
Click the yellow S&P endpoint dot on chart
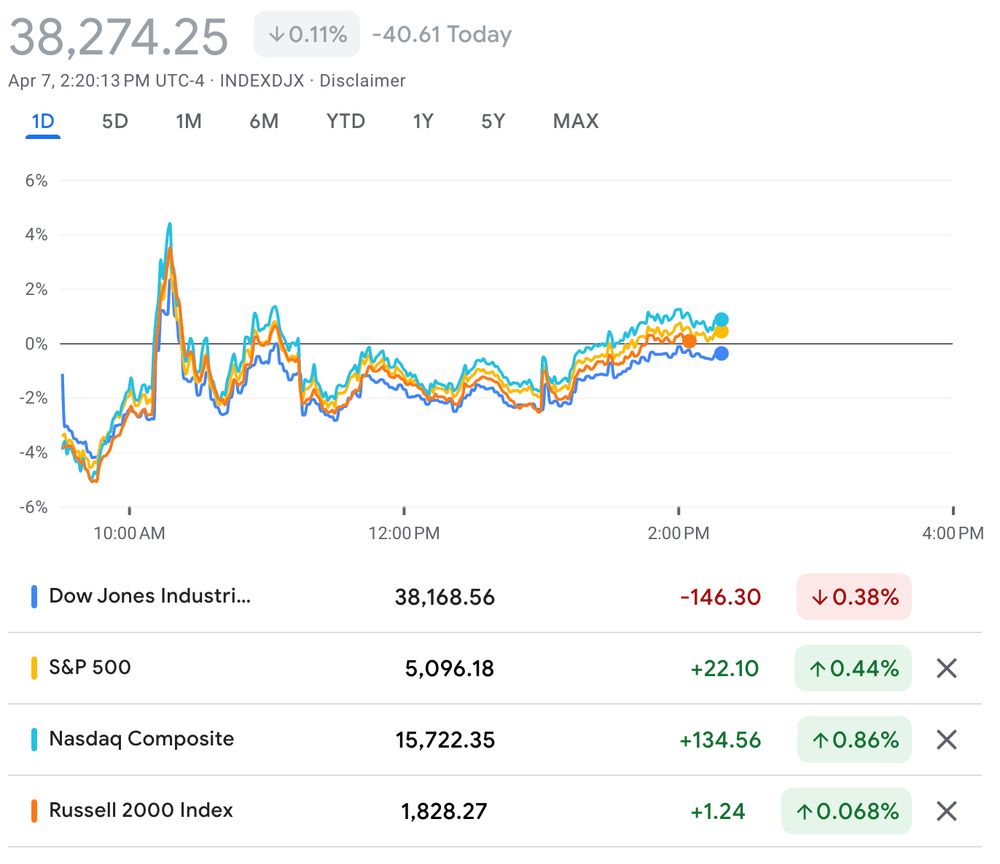tap(721, 332)
